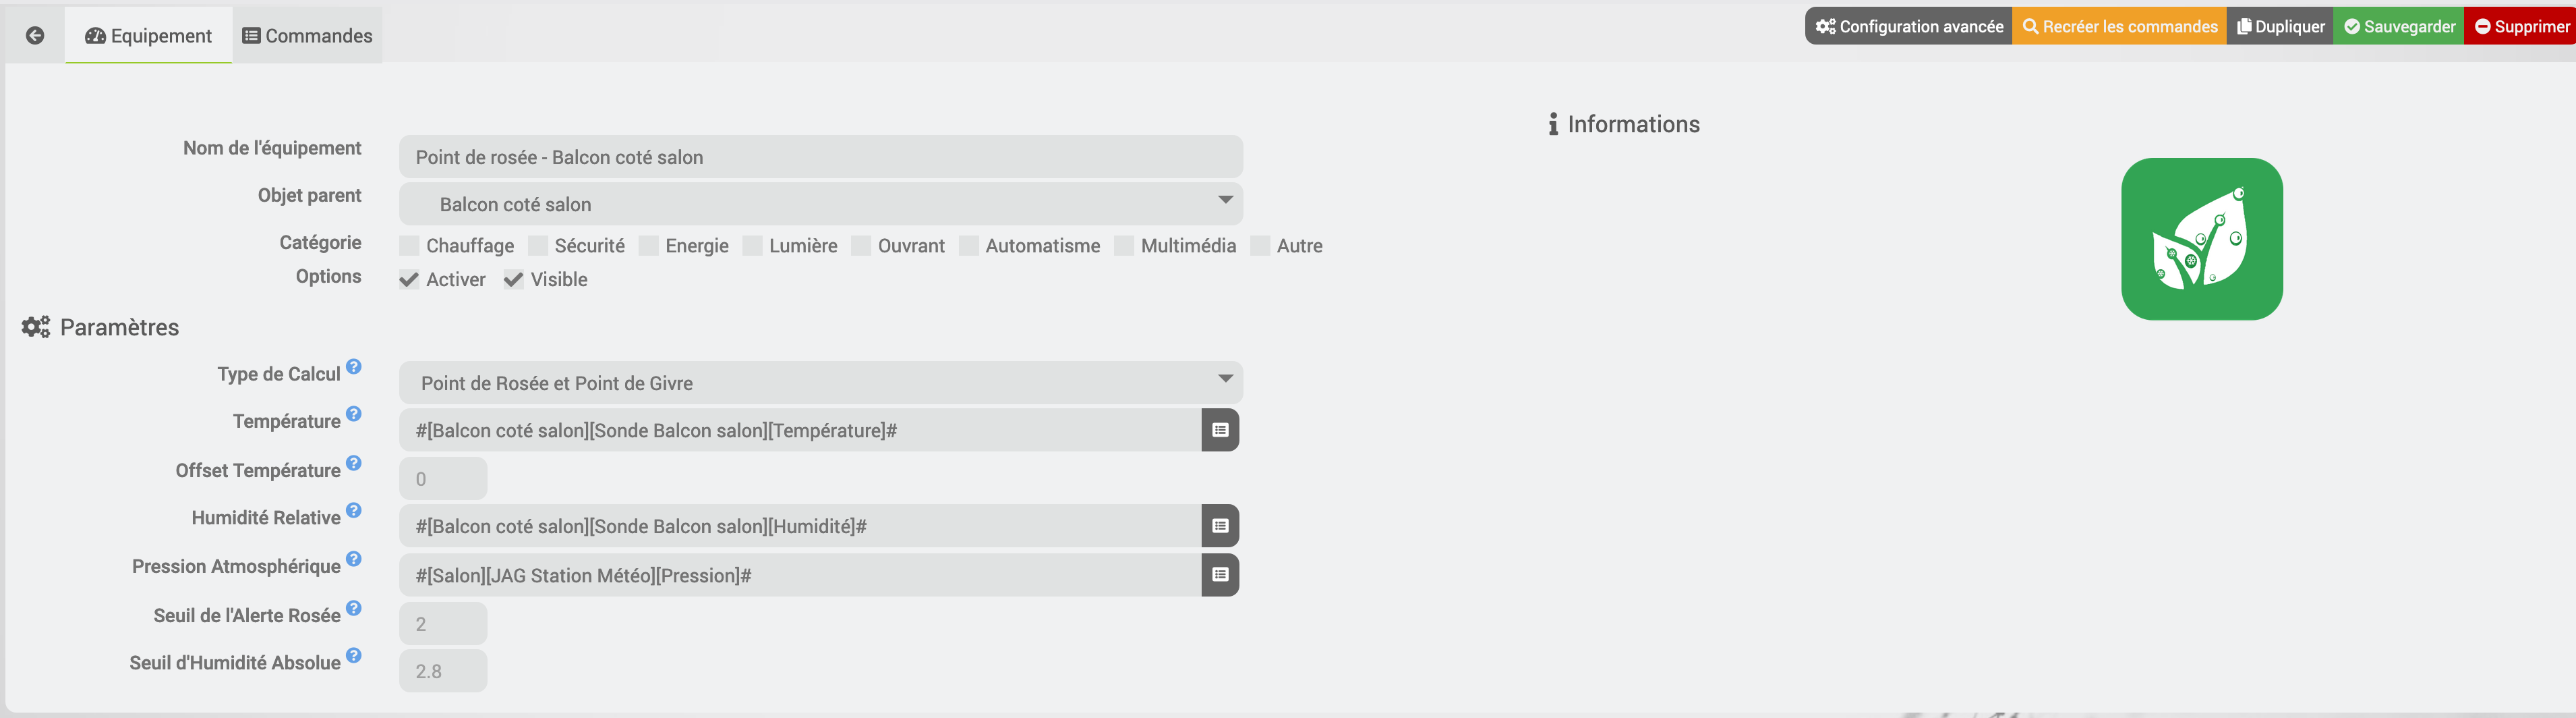Check the Multimédia category box
Viewport: 2576px width, 718px height.
[1124, 246]
